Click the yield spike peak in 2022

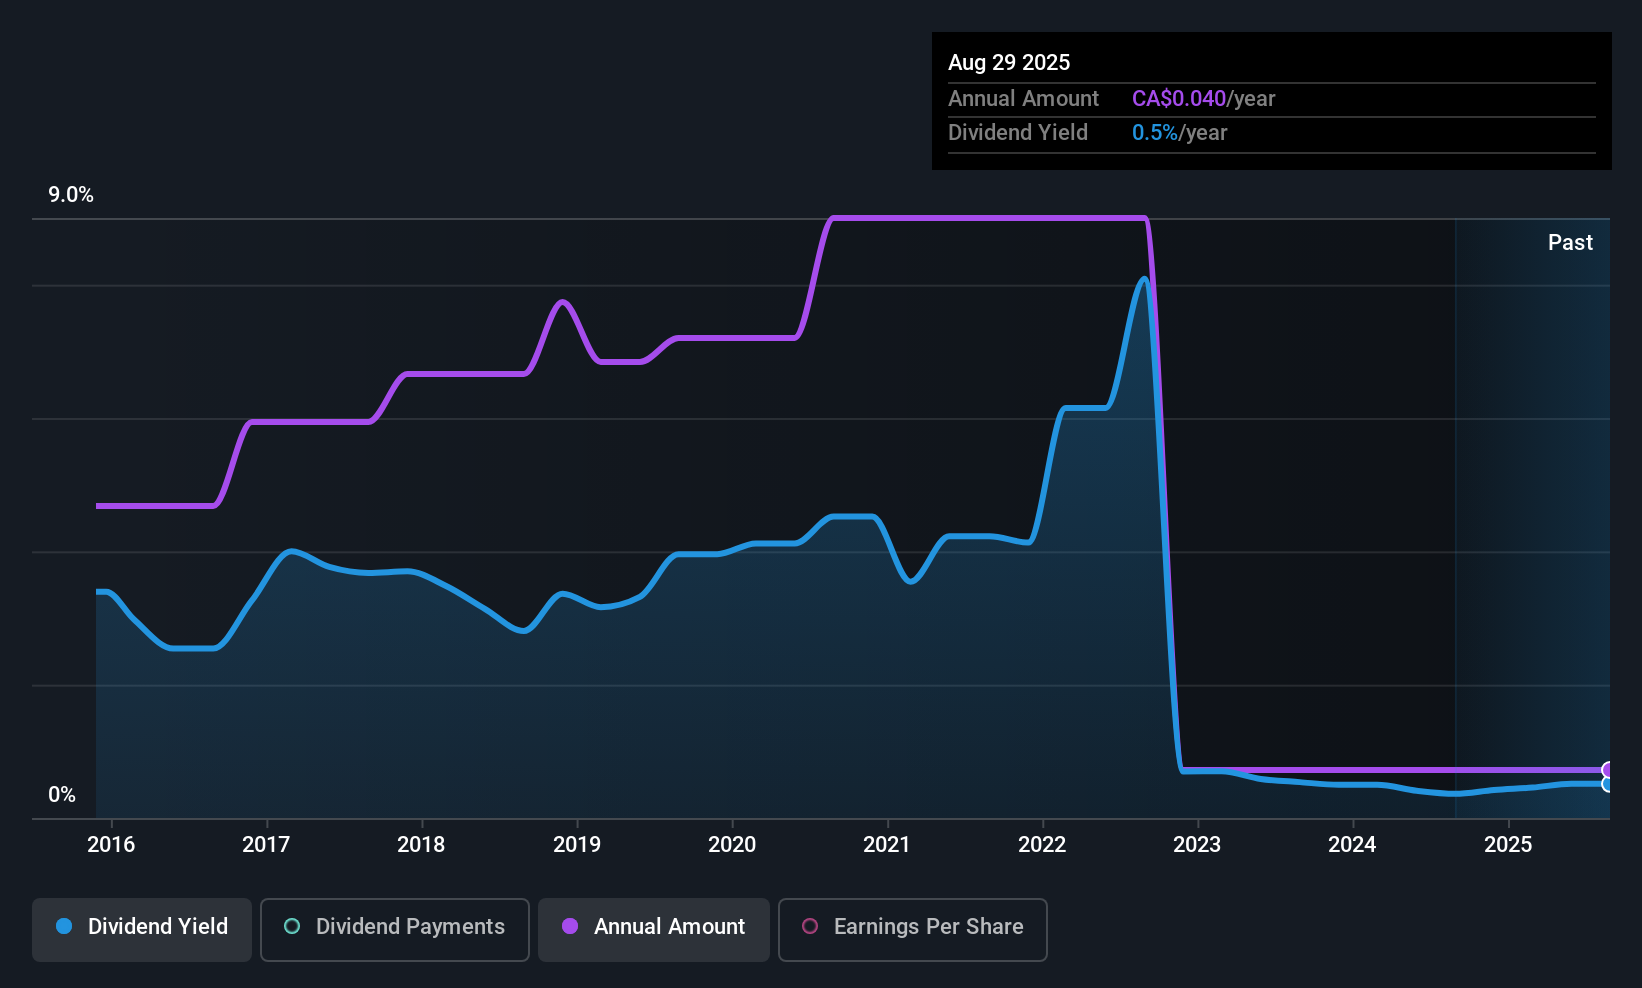(x=1142, y=282)
